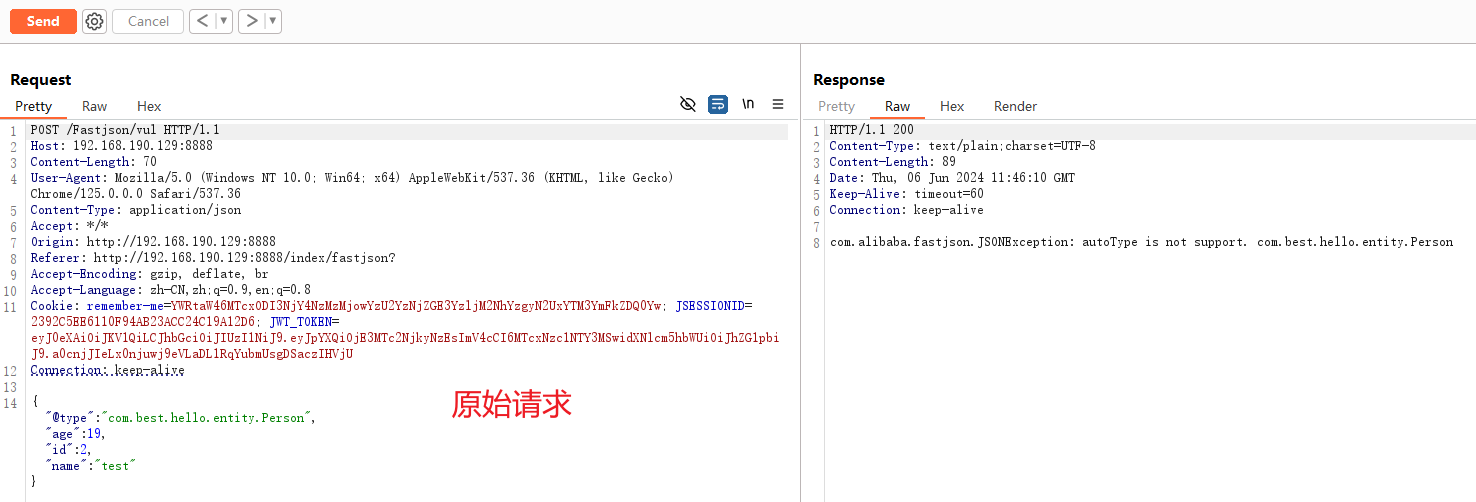Click the remember-me cookie value
Image resolution: width=1476 pixels, height=502 pixels.
[x=417, y=306]
